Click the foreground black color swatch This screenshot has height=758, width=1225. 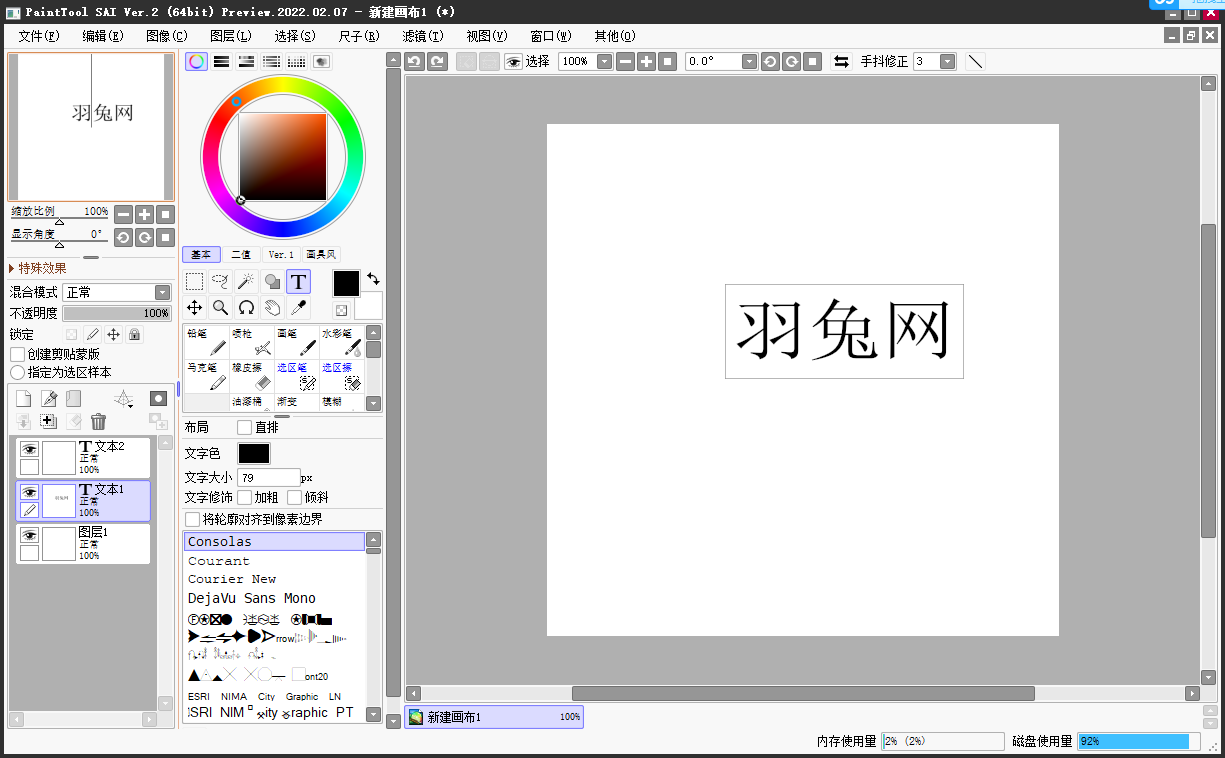pyautogui.click(x=346, y=283)
